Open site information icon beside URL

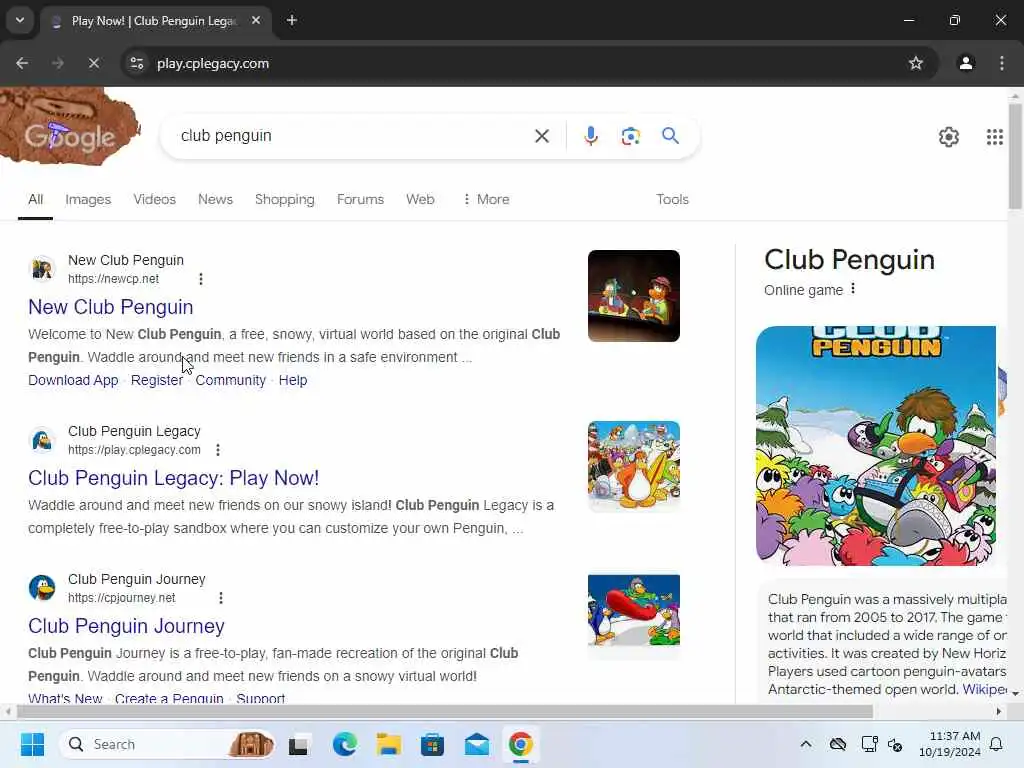point(136,63)
